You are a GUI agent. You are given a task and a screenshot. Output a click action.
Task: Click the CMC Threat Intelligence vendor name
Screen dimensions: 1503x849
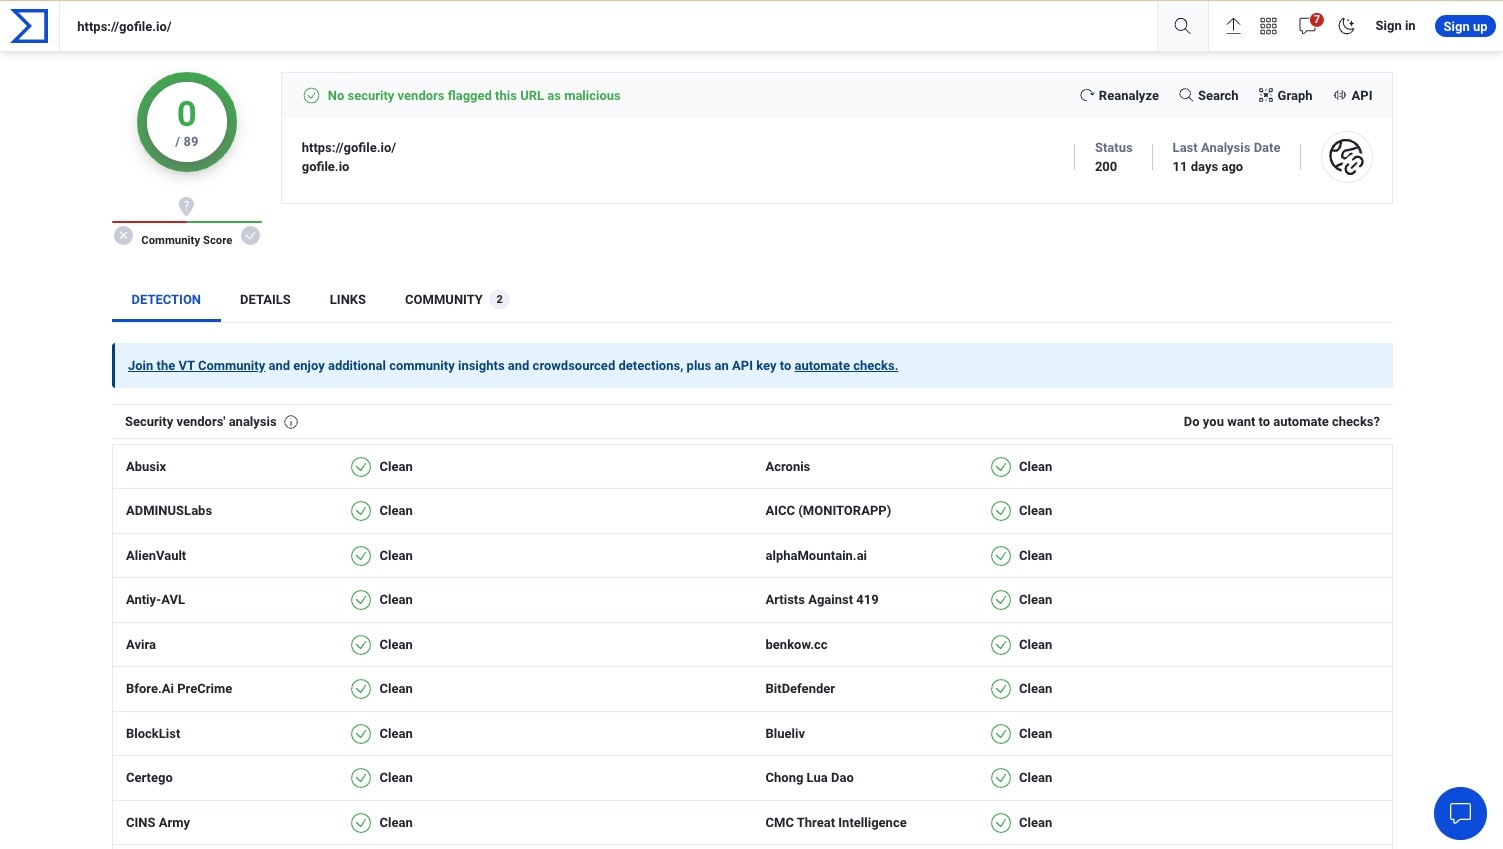click(836, 823)
